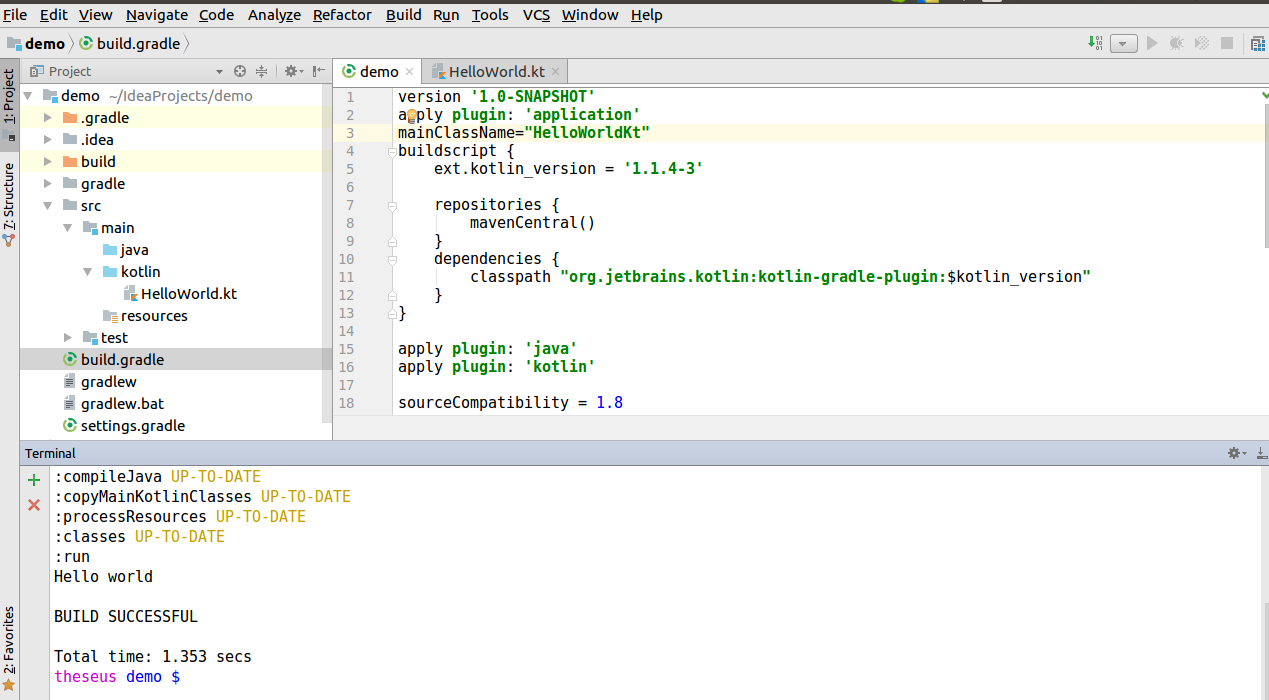Switch to the demo editor tab
The width and height of the screenshot is (1269, 700).
pyautogui.click(x=378, y=72)
